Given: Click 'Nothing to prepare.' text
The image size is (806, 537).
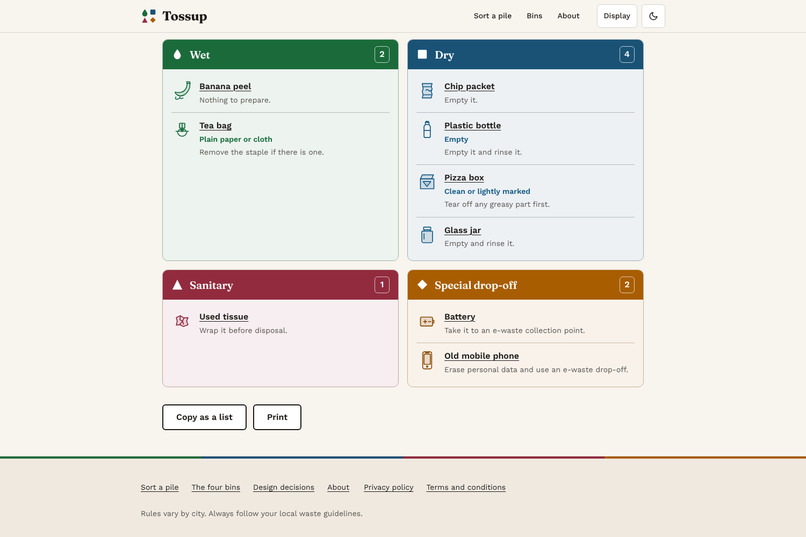Looking at the screenshot, I should (x=235, y=100).
